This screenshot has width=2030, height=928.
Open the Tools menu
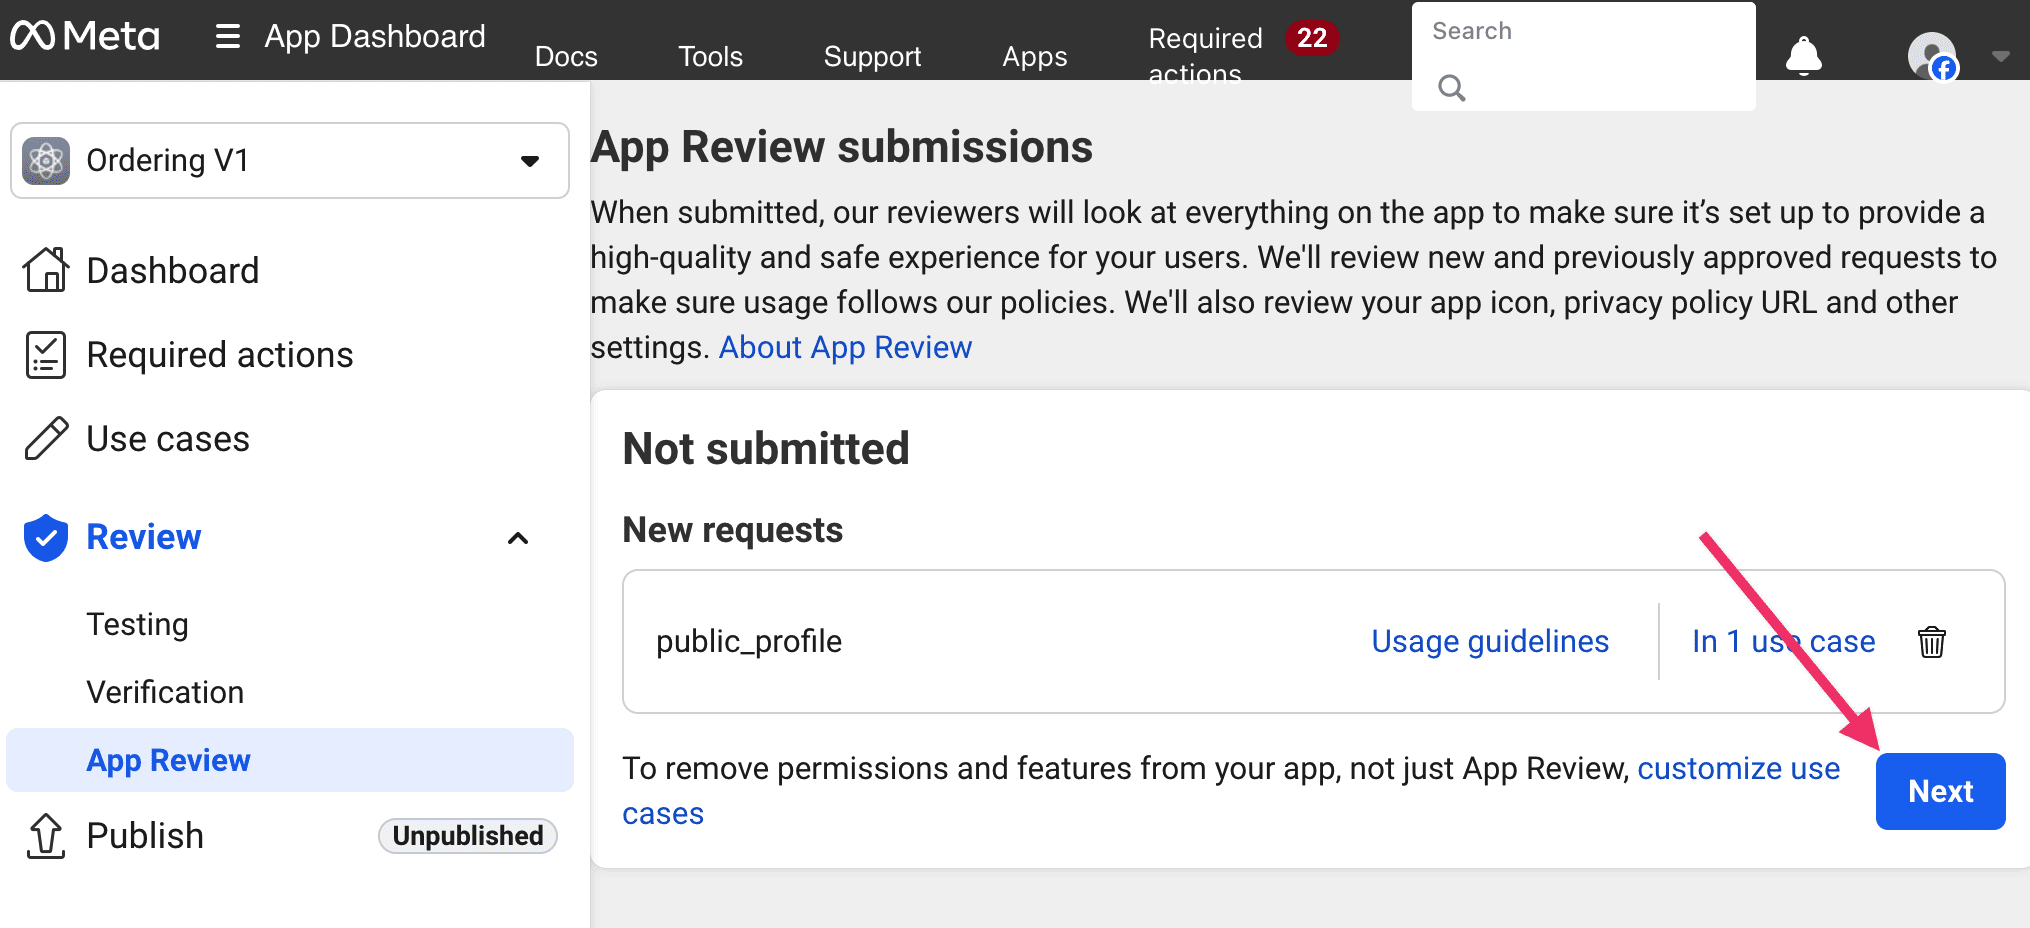pyautogui.click(x=710, y=56)
